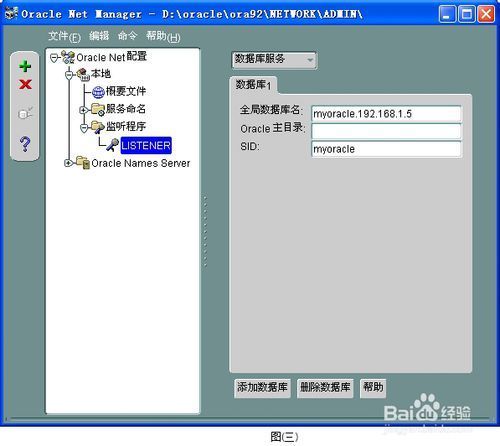Click the 添加数据库 button
The image size is (500, 446).
pos(262,388)
